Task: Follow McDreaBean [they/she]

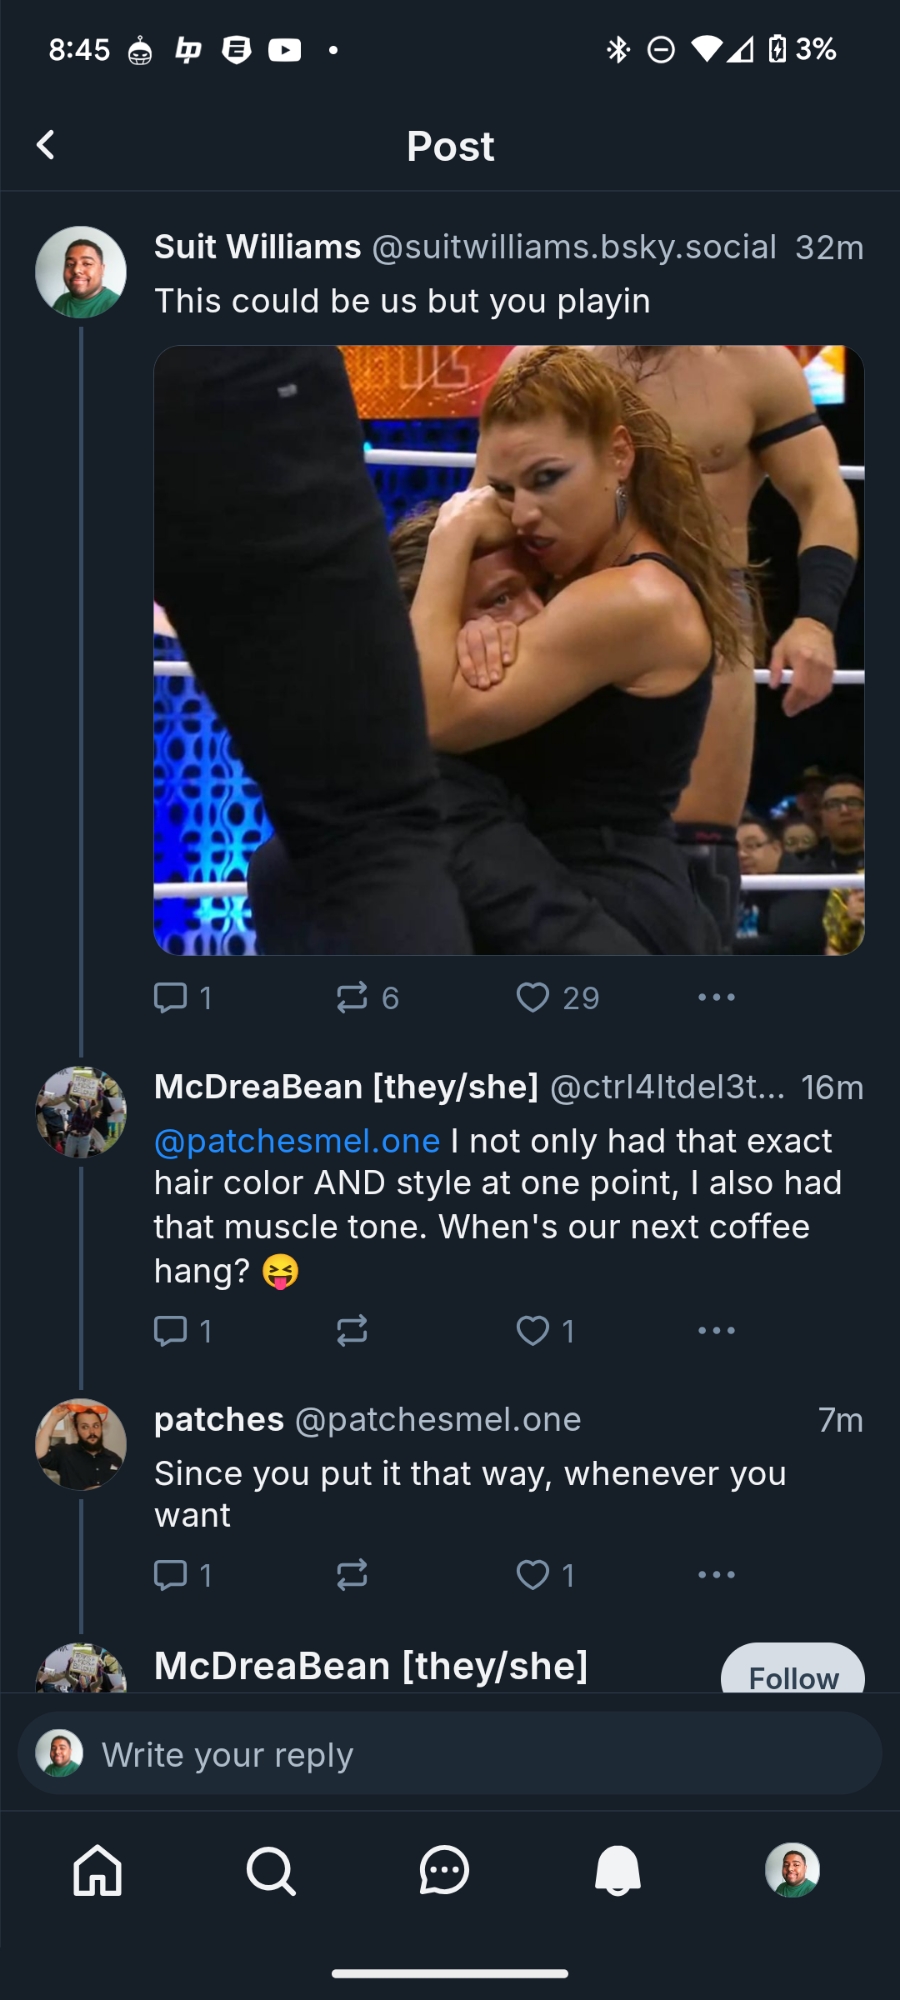Action: 793,1672
